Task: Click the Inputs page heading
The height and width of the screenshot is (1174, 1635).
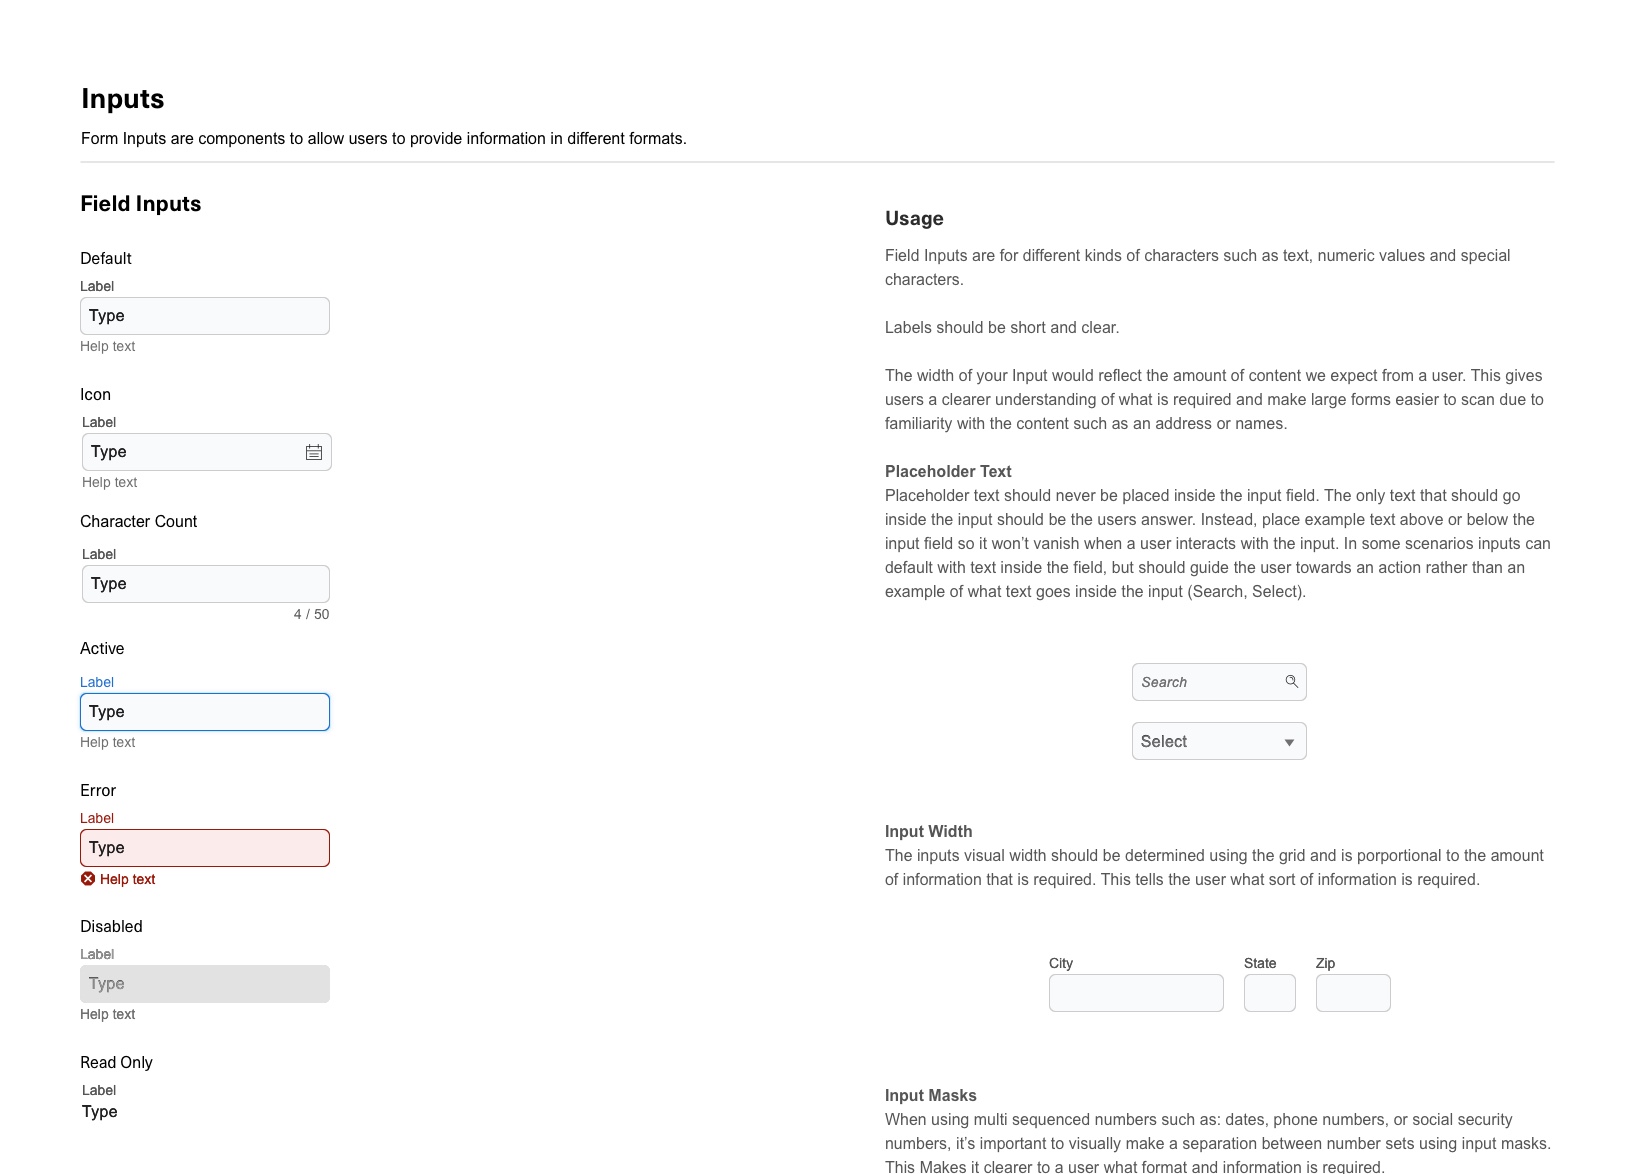Action: pyautogui.click(x=123, y=99)
